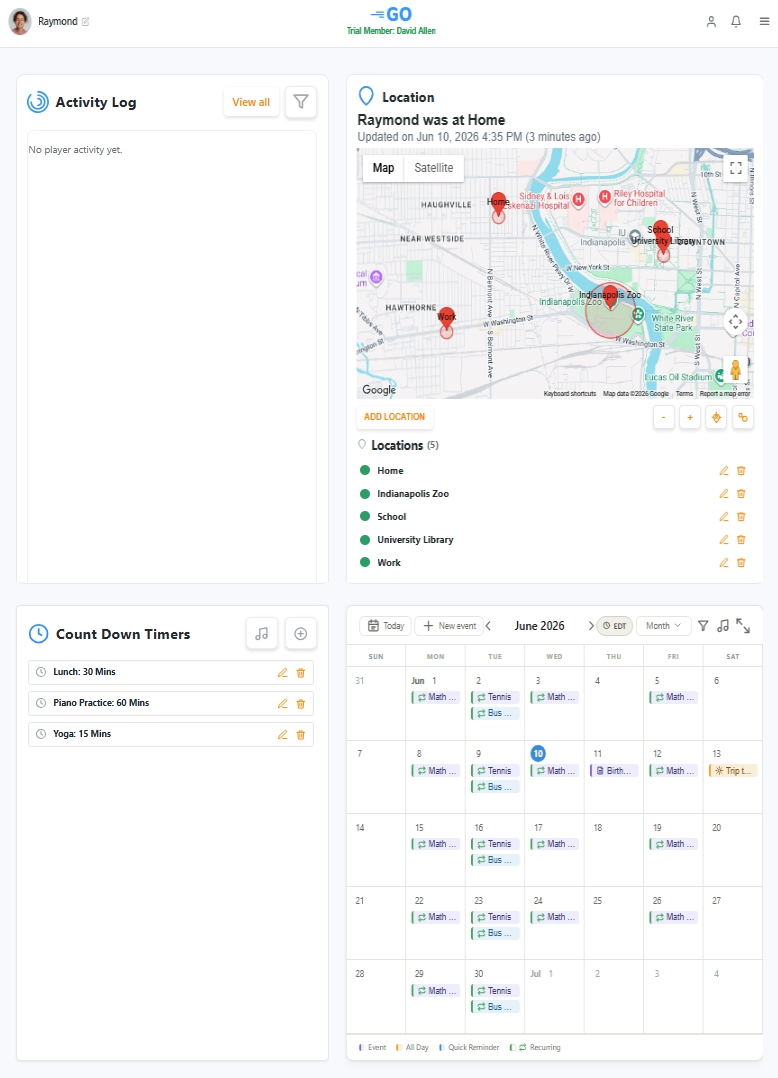Click the ADD LOCATION button
The width and height of the screenshot is (778, 1078).
[394, 417]
